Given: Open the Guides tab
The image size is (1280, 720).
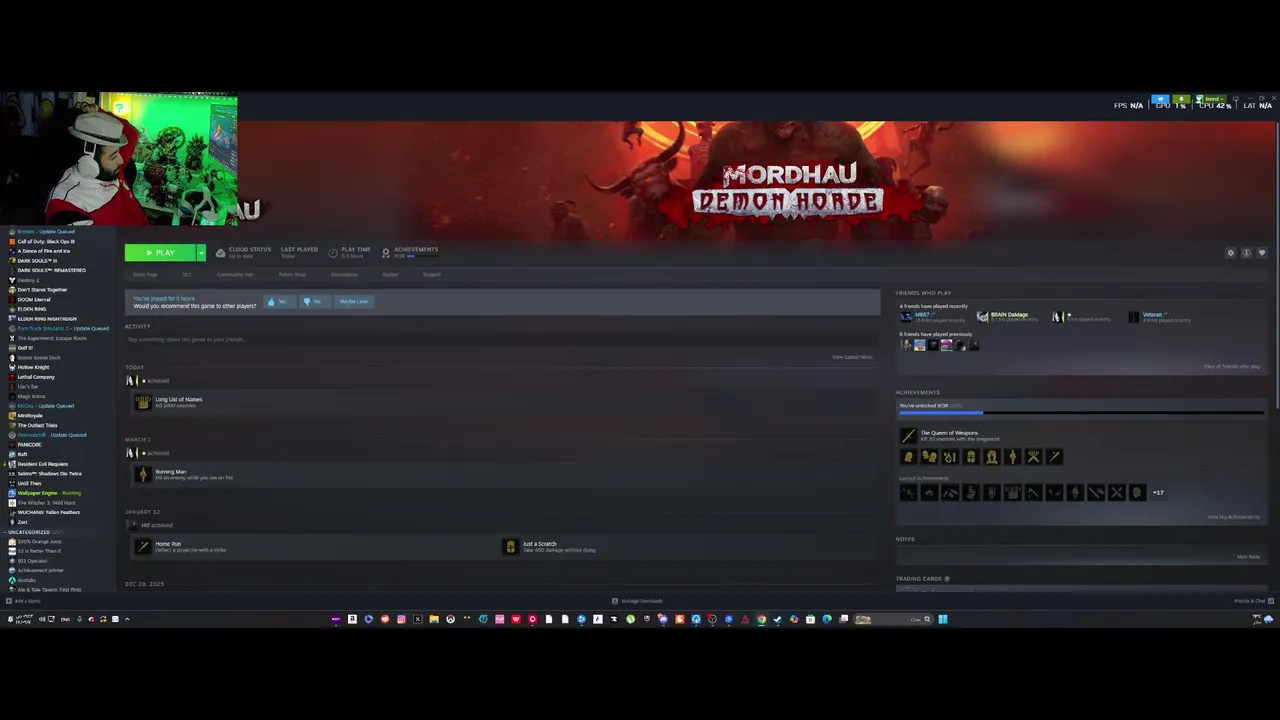Looking at the screenshot, I should point(390,274).
